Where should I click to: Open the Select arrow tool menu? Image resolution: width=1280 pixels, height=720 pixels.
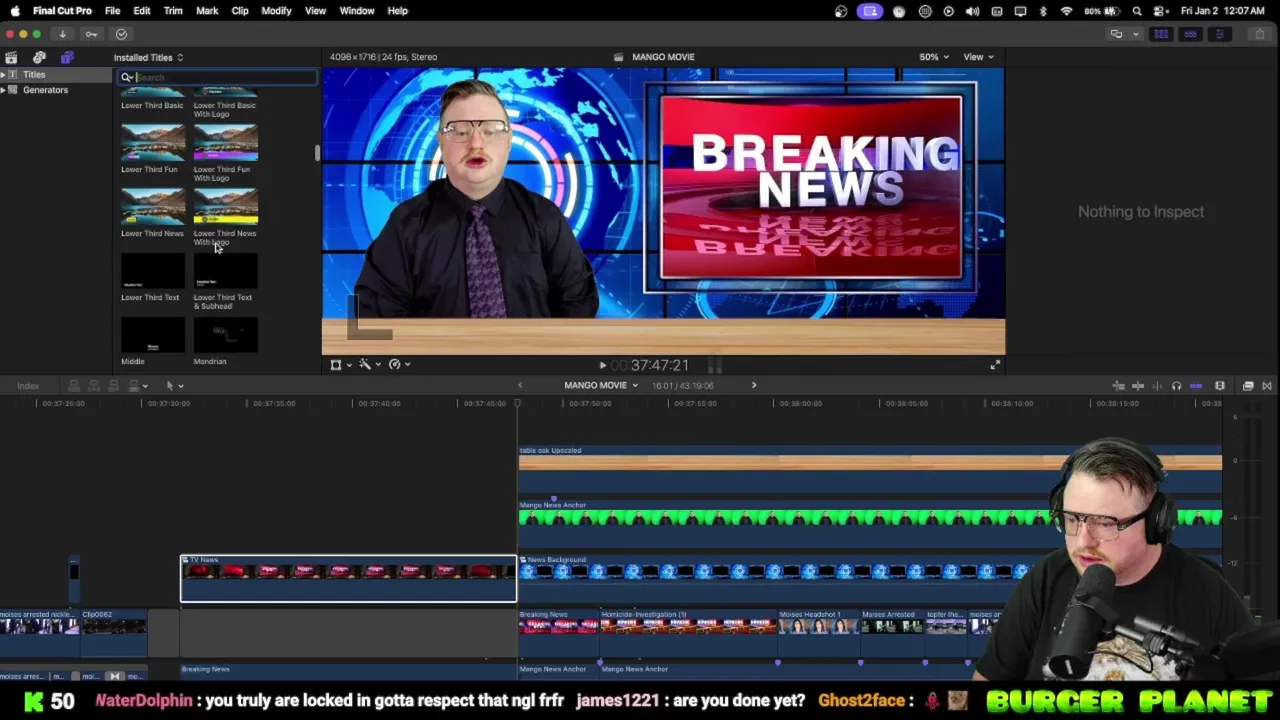coord(174,386)
